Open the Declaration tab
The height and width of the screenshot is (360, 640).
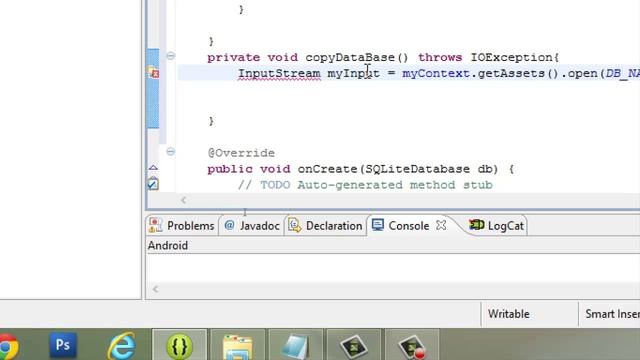tap(325, 226)
